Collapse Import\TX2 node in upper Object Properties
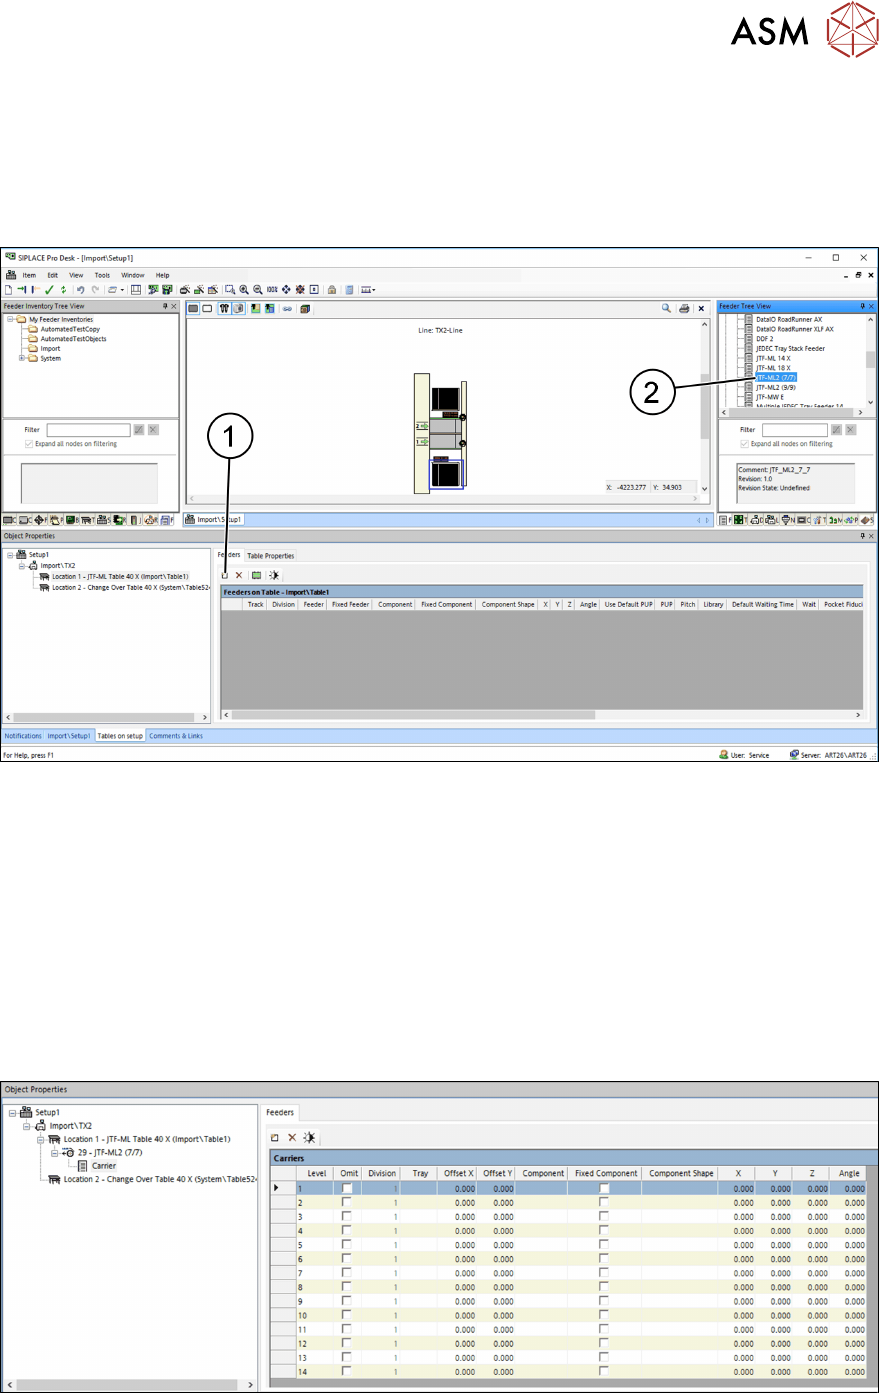Image resolution: width=879 pixels, height=1393 pixels. pyautogui.click(x=21, y=565)
